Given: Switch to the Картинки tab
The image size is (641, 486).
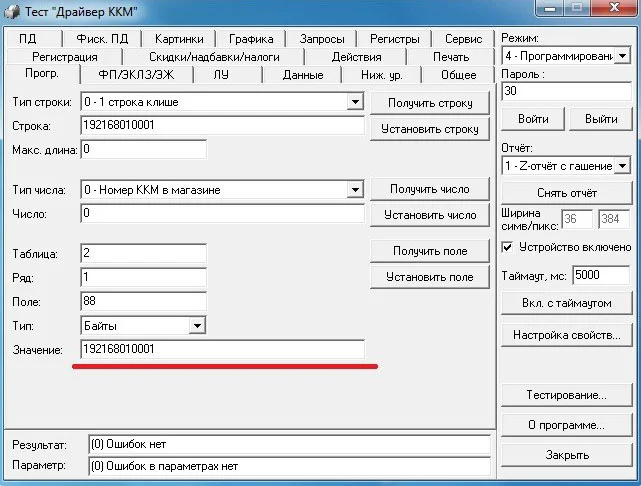Looking at the screenshot, I should click(x=179, y=39).
